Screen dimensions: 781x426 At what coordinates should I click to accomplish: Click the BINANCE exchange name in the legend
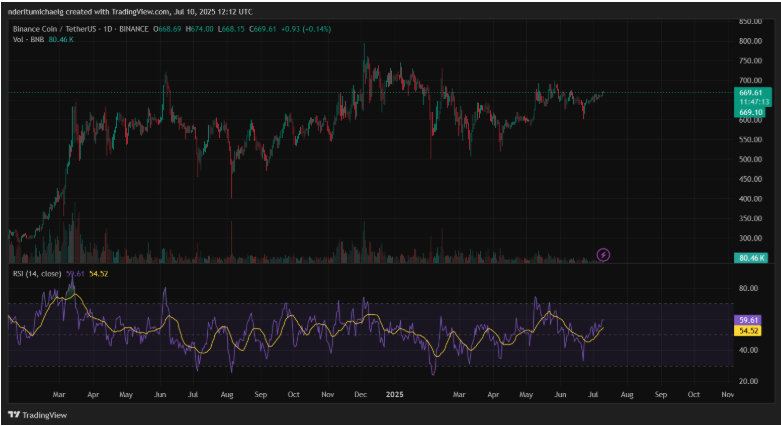(x=133, y=29)
